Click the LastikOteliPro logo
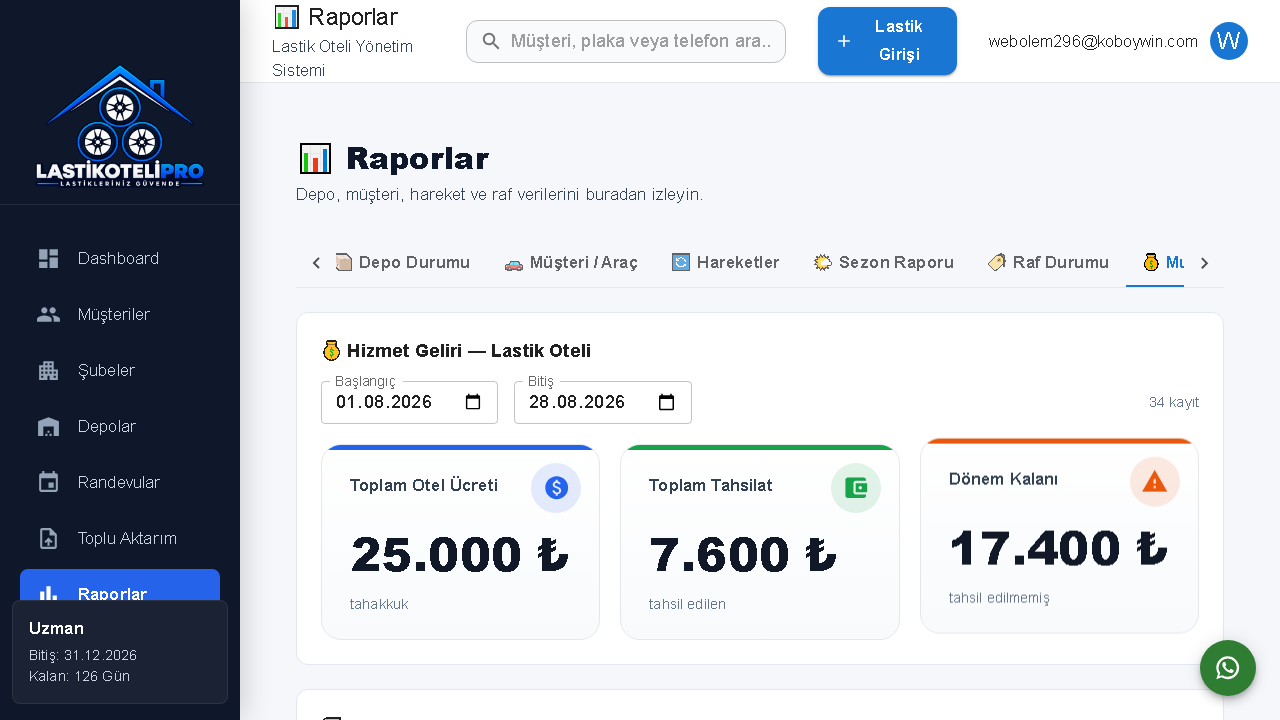Screen dimensions: 1280x720 [x=120, y=126]
